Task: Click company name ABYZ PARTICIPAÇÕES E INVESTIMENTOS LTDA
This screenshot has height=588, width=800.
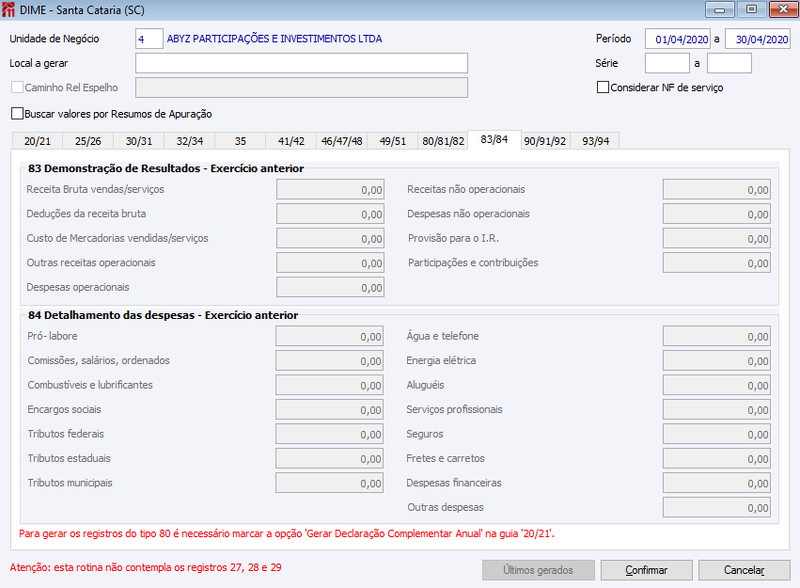Action: click(x=274, y=39)
